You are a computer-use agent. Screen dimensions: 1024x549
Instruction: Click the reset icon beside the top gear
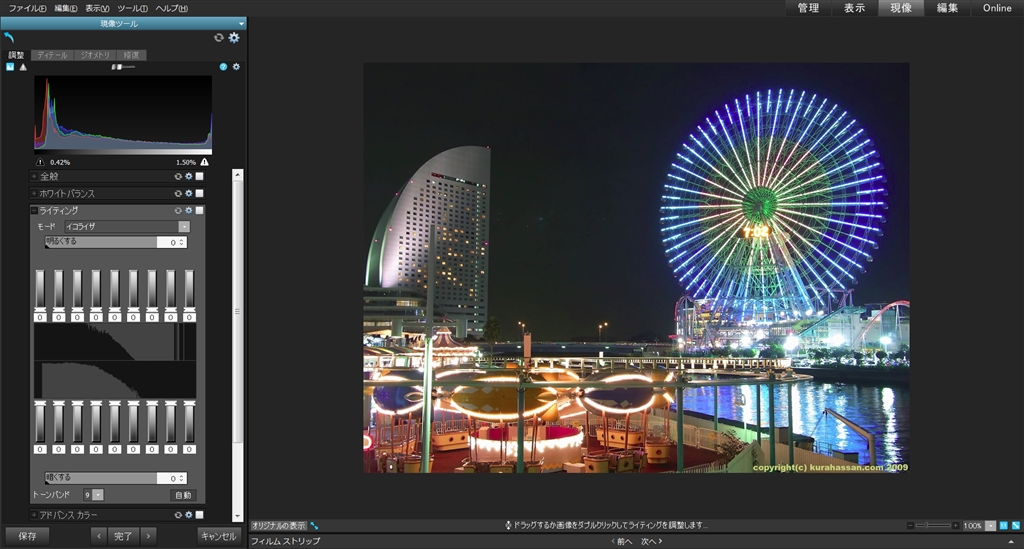point(219,37)
